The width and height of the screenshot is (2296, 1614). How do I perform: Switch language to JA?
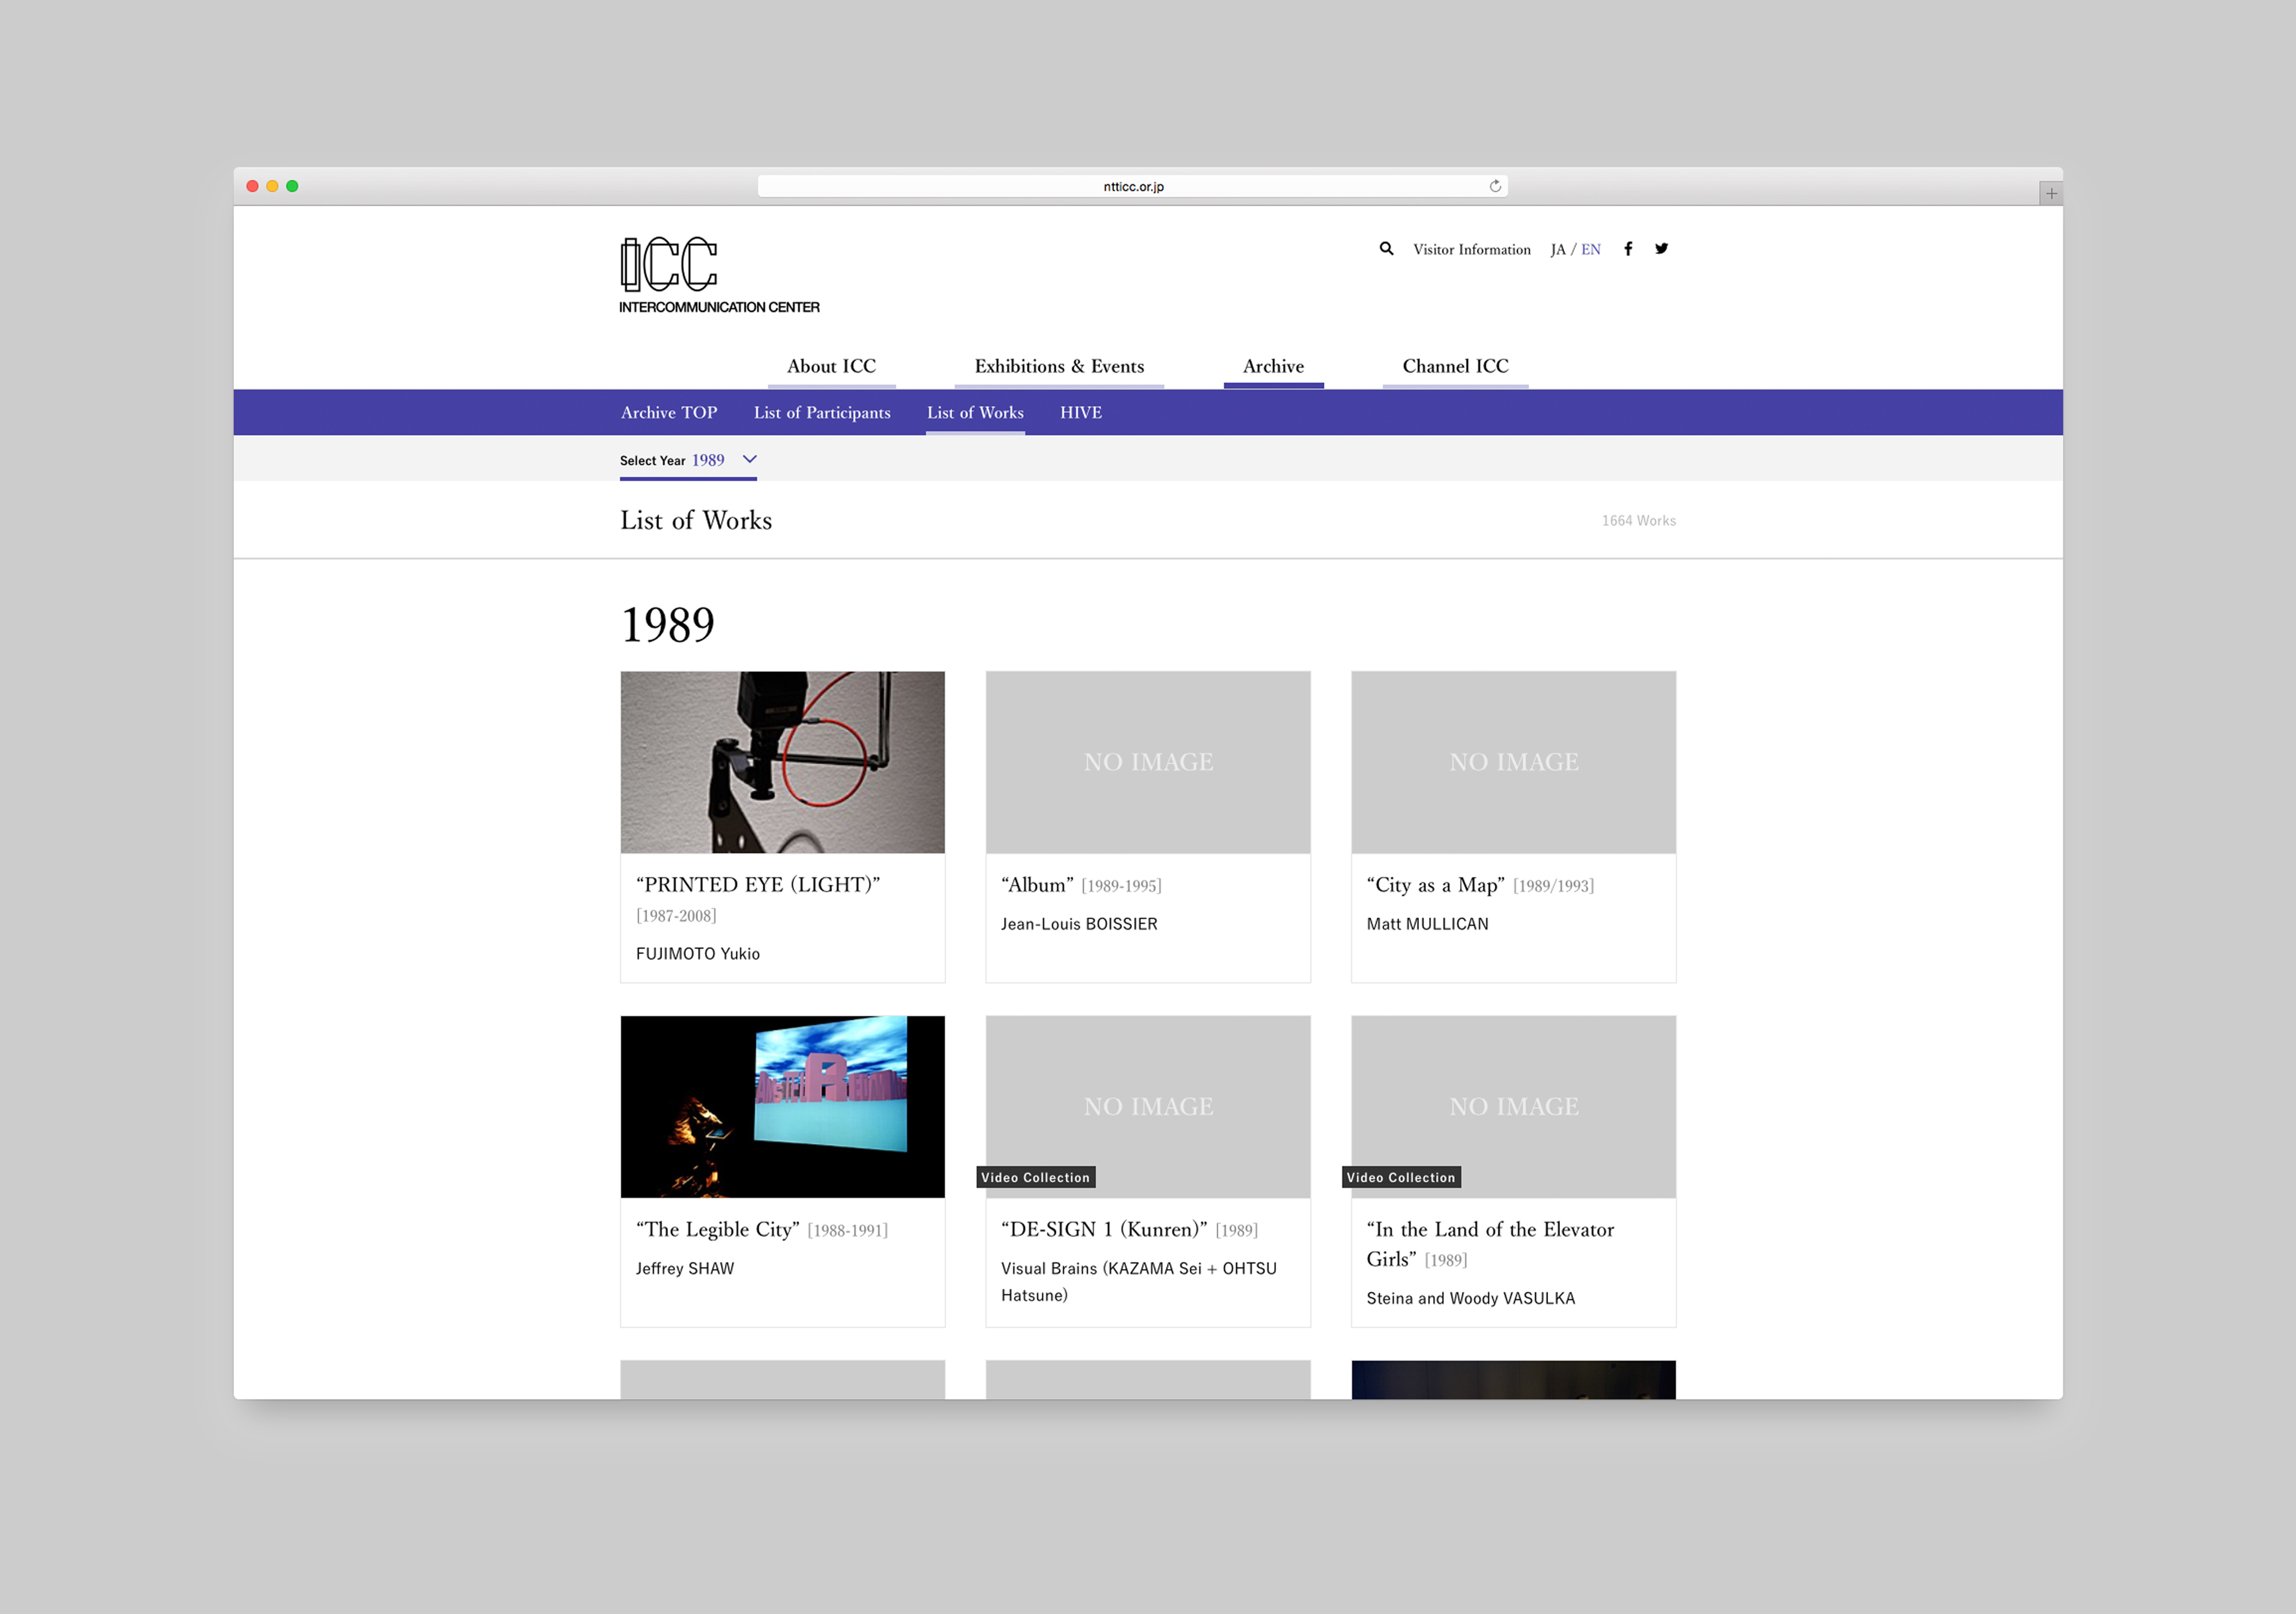coord(1557,250)
